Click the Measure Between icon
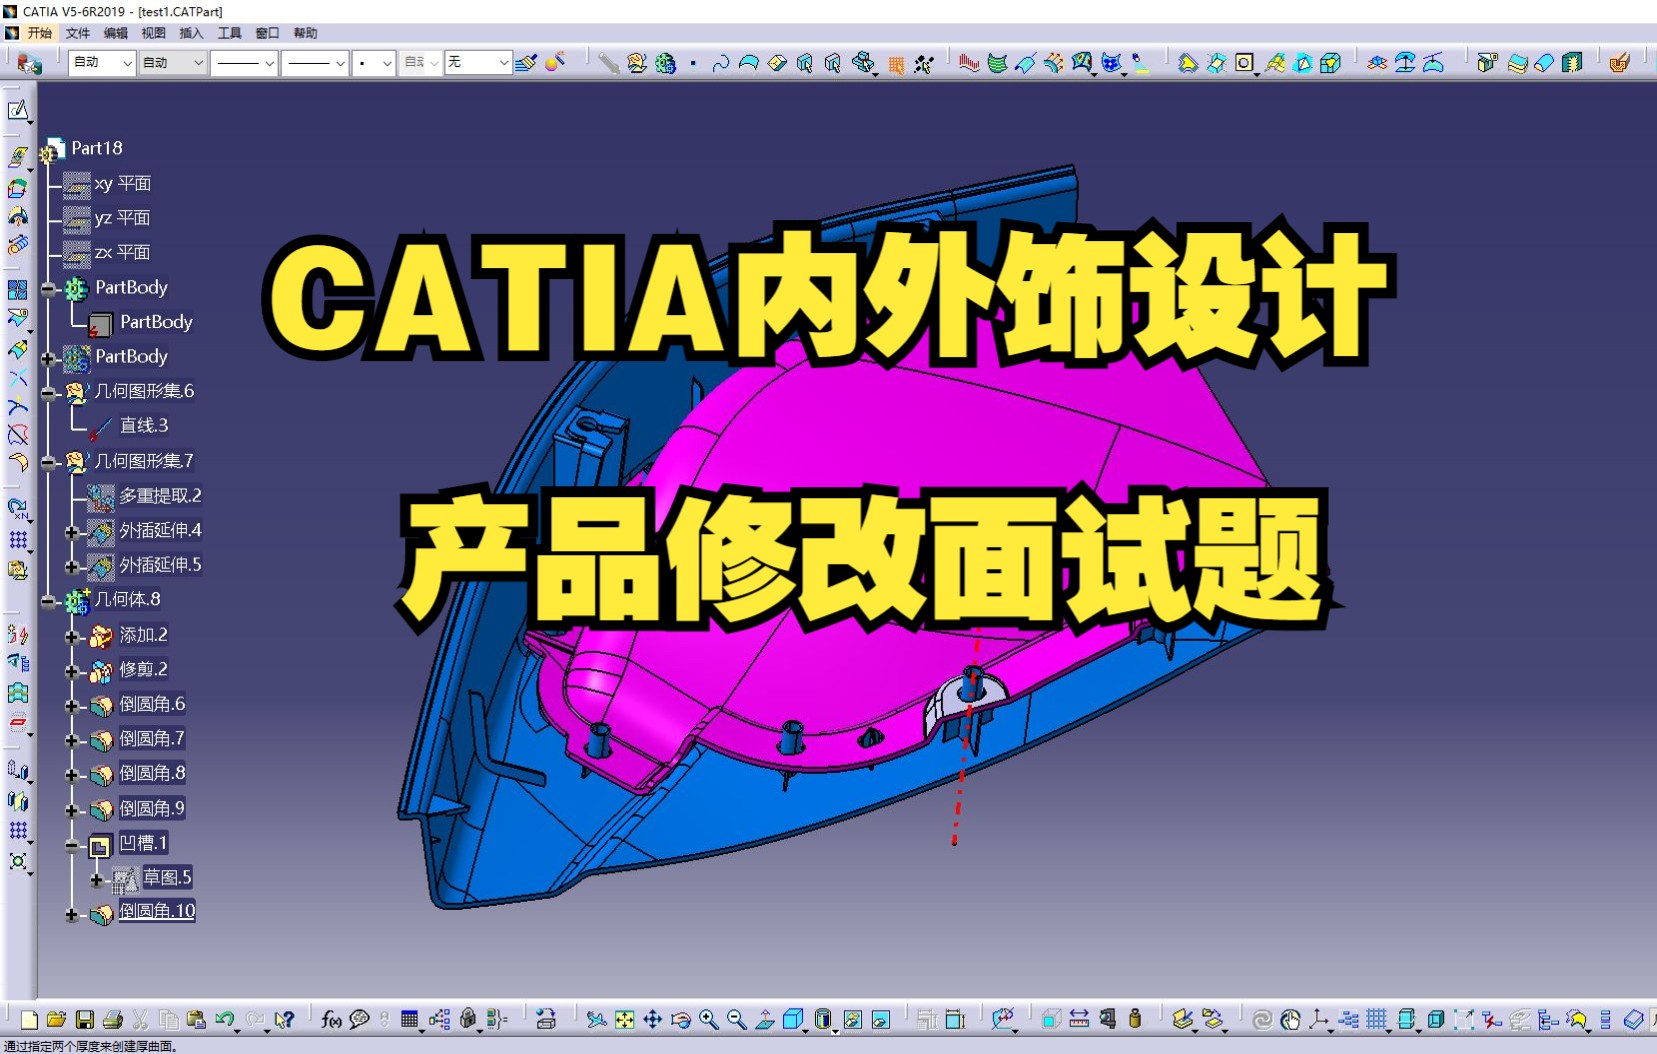 coord(1079,1020)
